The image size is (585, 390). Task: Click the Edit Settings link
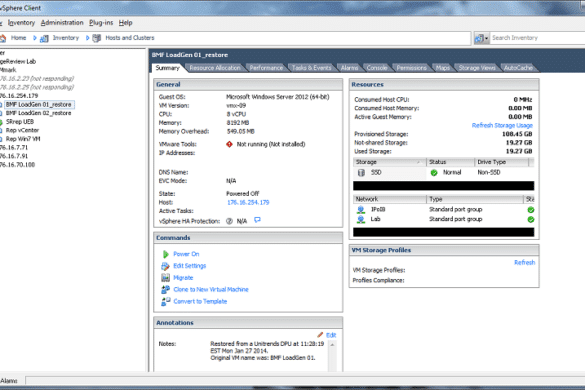coord(190,266)
